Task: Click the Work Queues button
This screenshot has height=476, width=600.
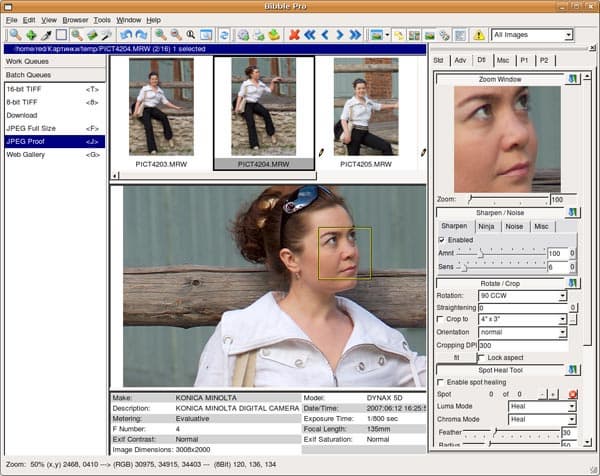Action: click(x=55, y=61)
